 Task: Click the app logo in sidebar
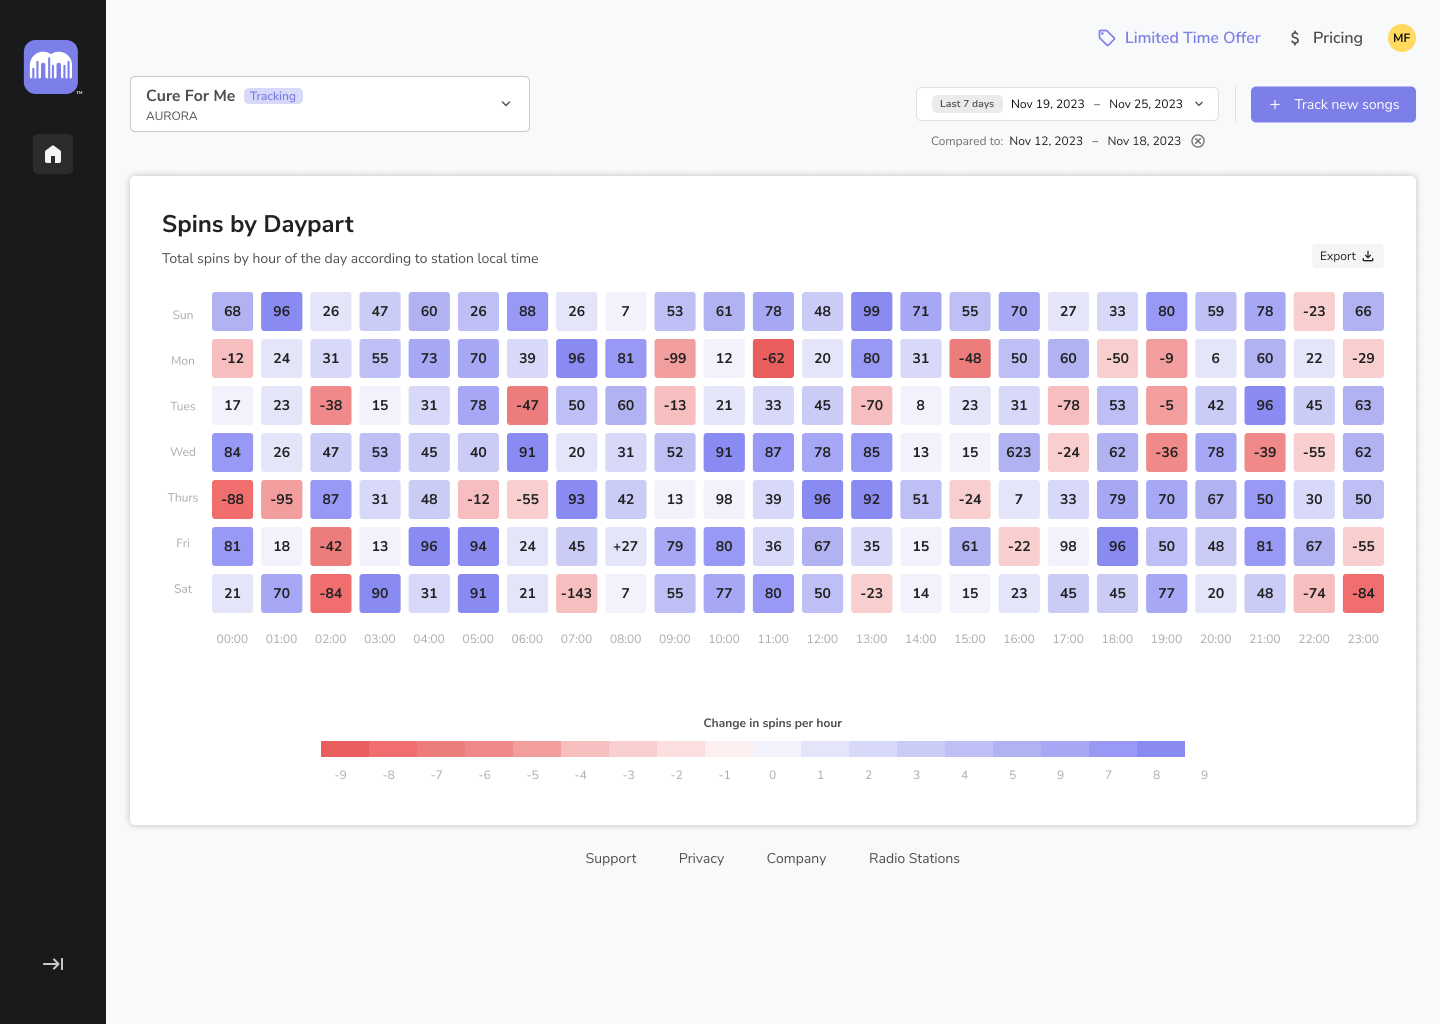coord(51,67)
